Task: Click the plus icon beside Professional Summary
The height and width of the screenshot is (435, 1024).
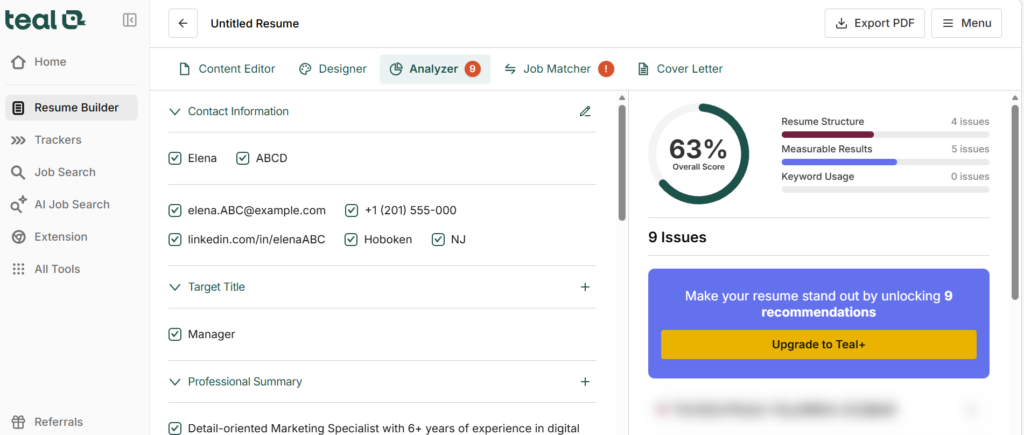Action: coord(585,382)
